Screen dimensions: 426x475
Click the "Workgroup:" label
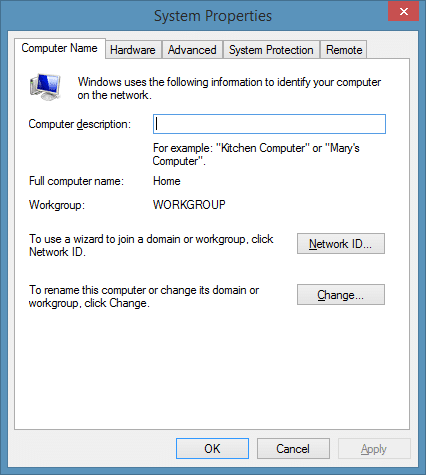57,205
